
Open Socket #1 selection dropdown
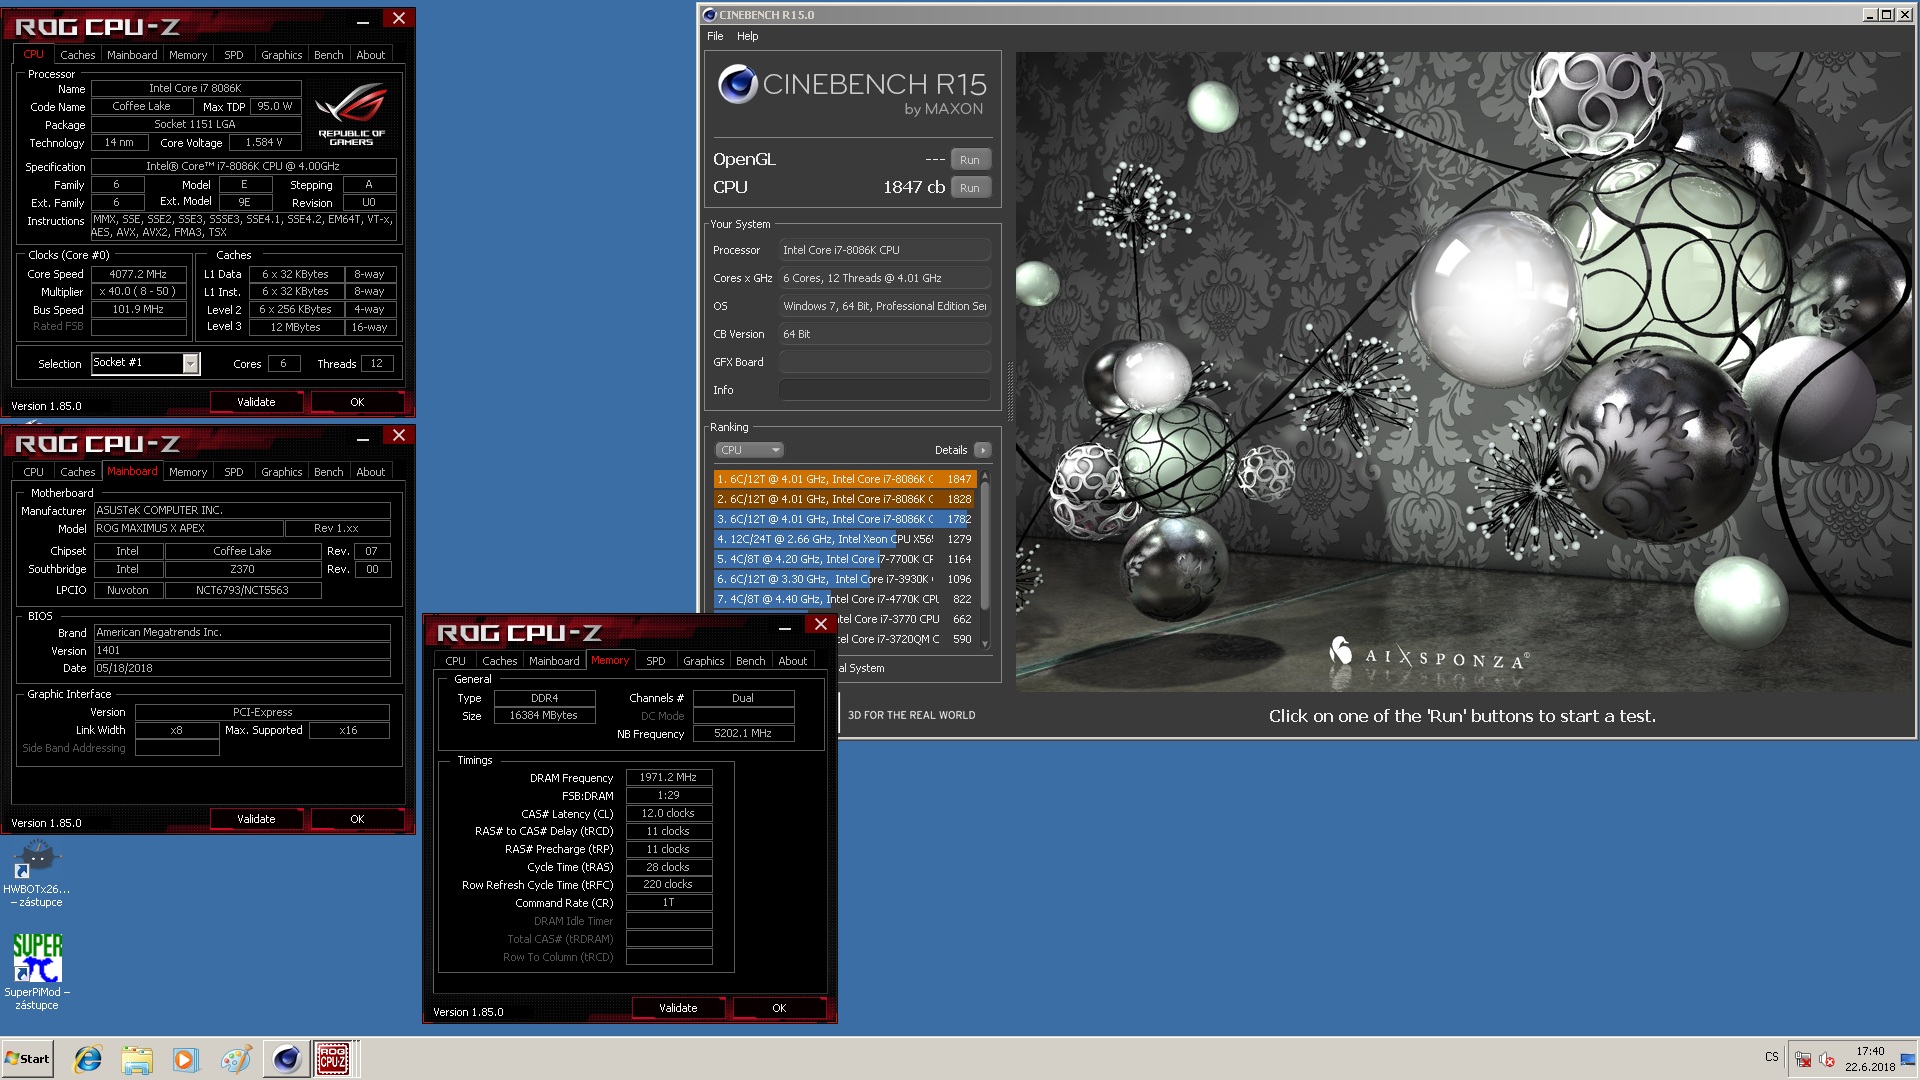point(145,363)
